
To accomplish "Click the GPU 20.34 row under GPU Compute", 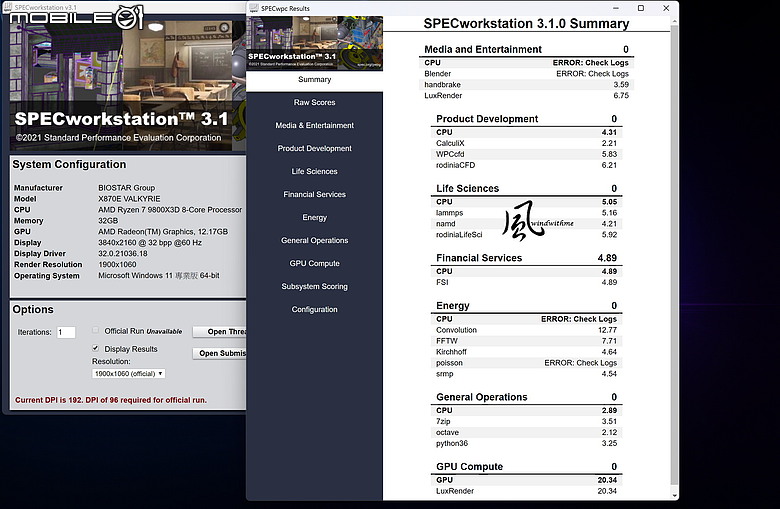I will coord(526,480).
